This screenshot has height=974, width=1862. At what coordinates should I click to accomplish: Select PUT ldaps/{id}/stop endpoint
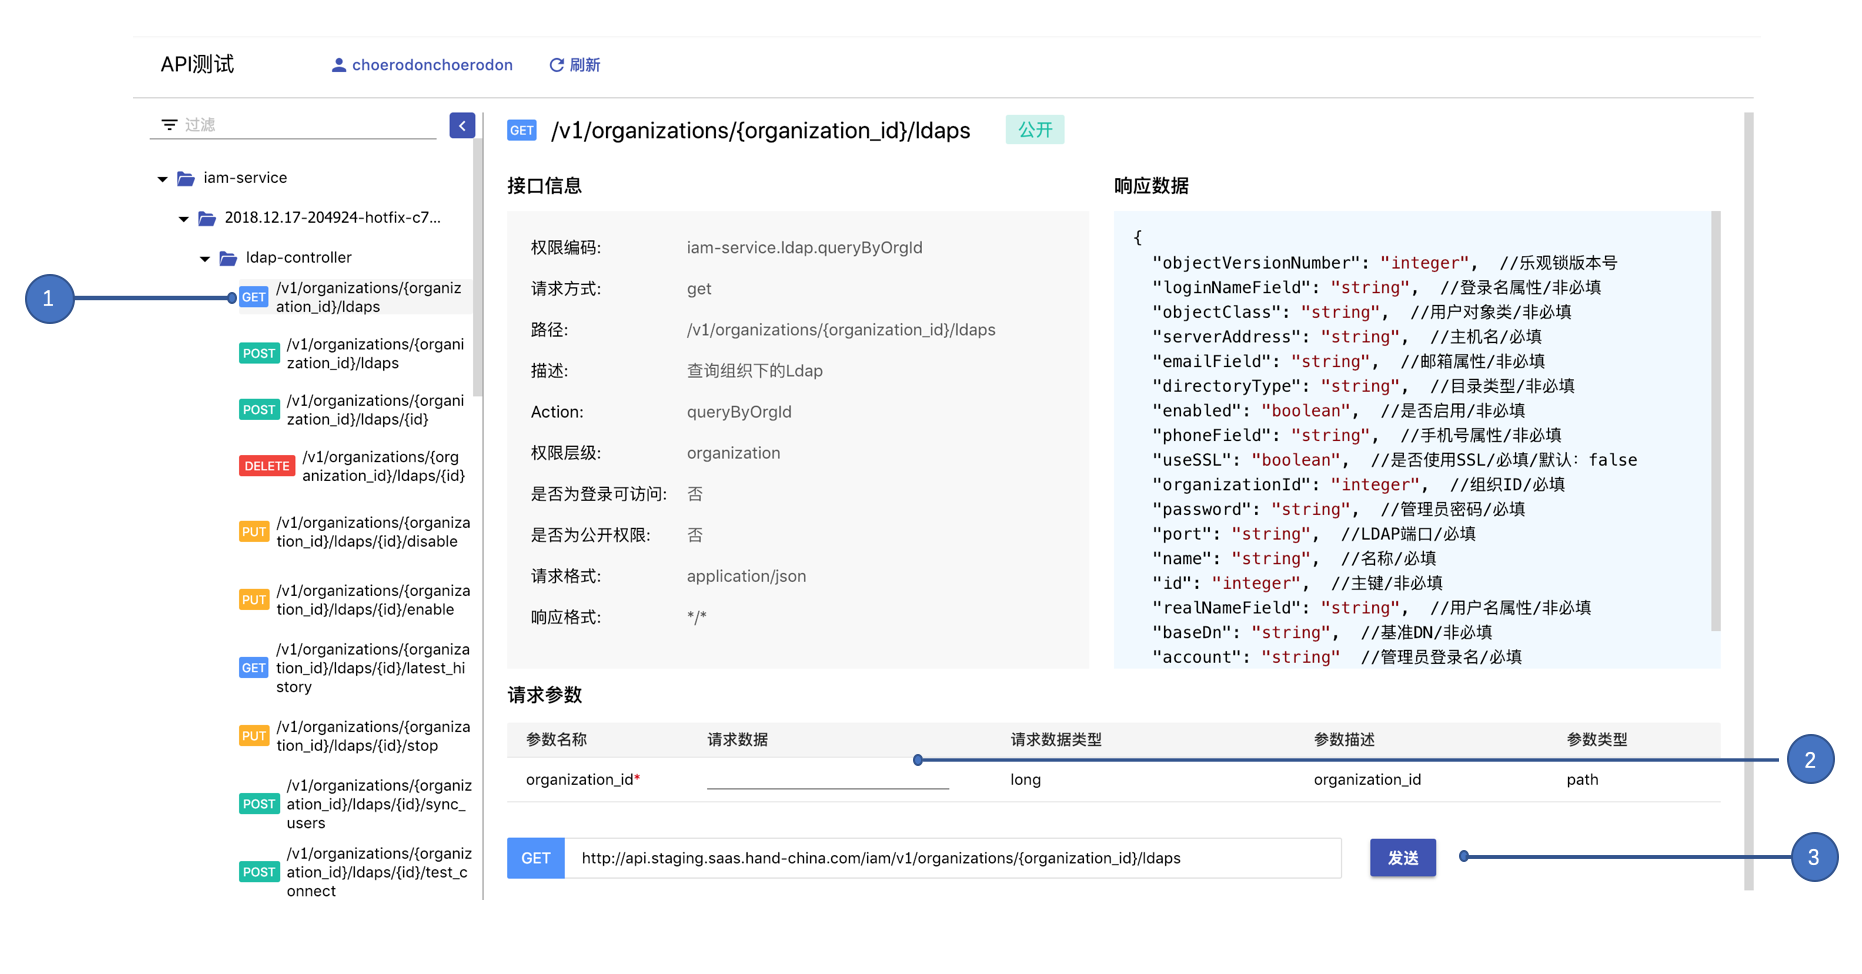(354, 736)
